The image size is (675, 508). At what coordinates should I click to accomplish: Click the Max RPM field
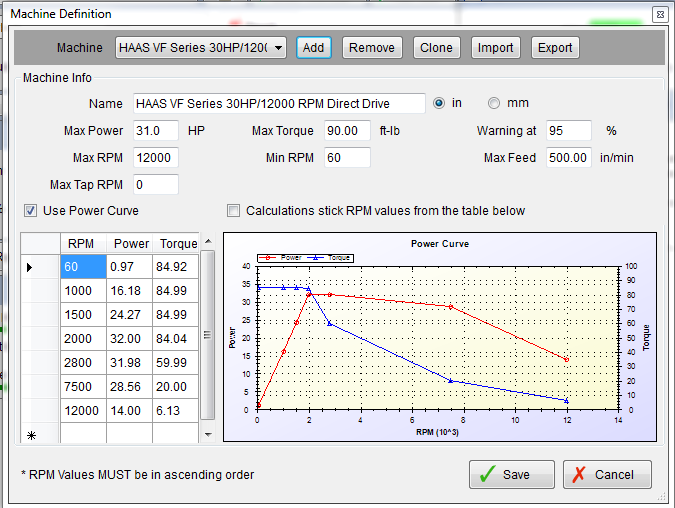[x=155, y=158]
